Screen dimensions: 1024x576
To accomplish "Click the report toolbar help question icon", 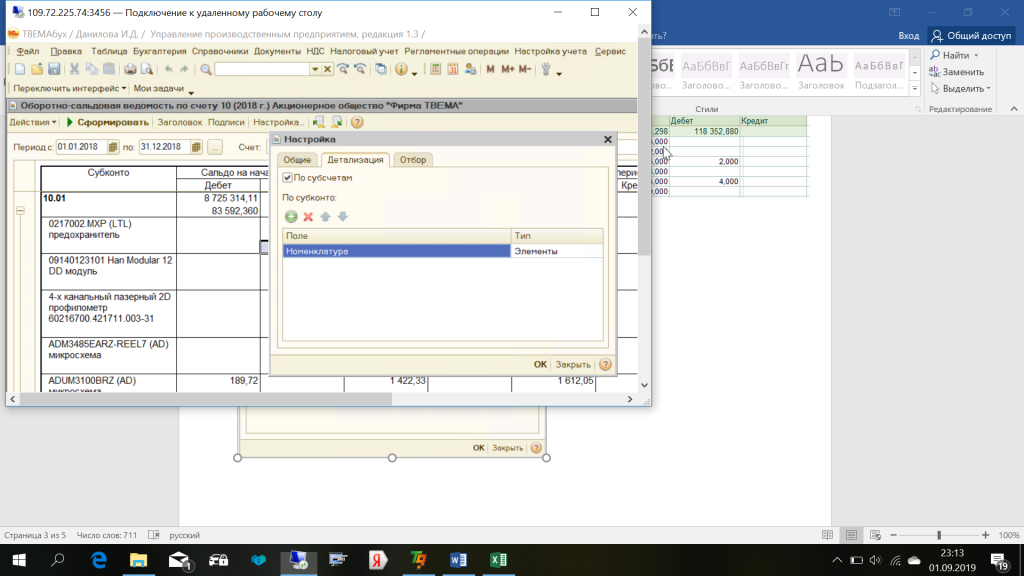I will click(357, 122).
